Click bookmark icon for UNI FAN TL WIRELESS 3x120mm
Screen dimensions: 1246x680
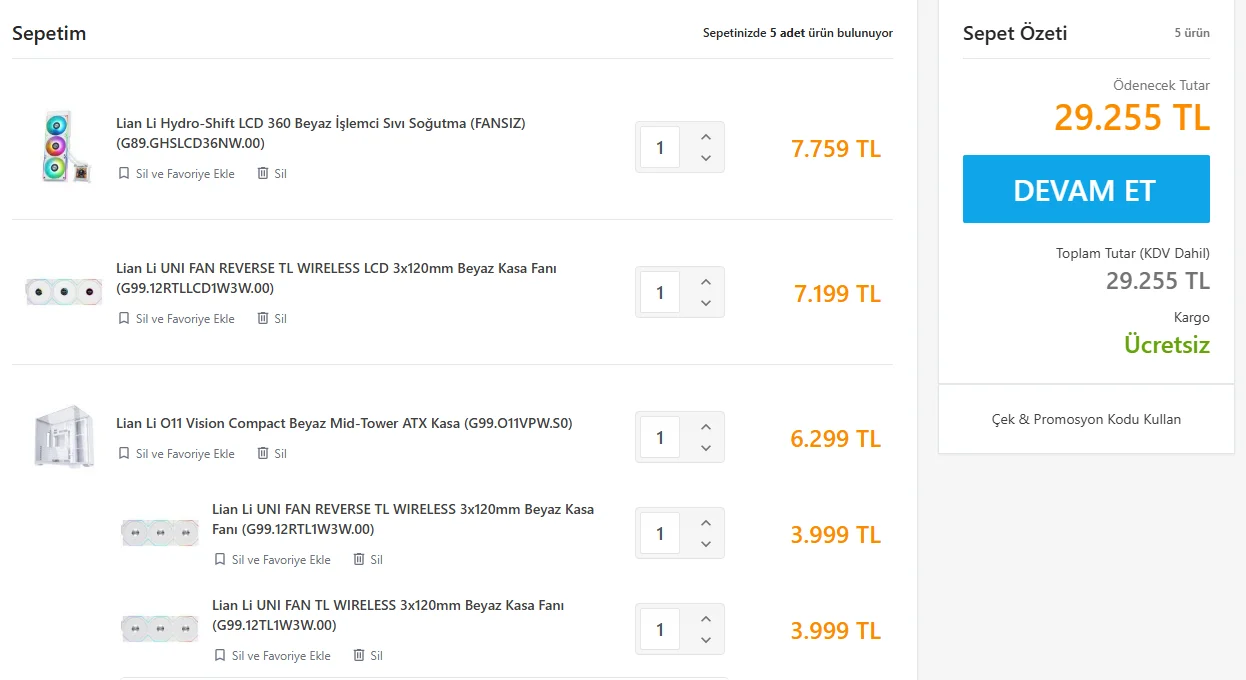click(x=220, y=655)
